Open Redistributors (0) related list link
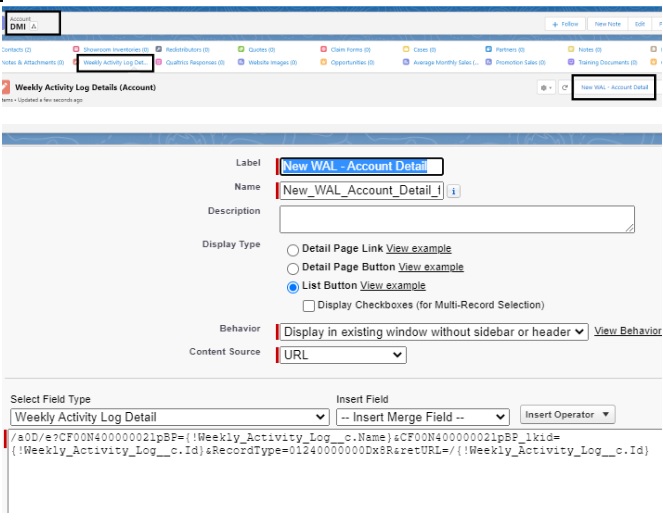 click(x=187, y=50)
